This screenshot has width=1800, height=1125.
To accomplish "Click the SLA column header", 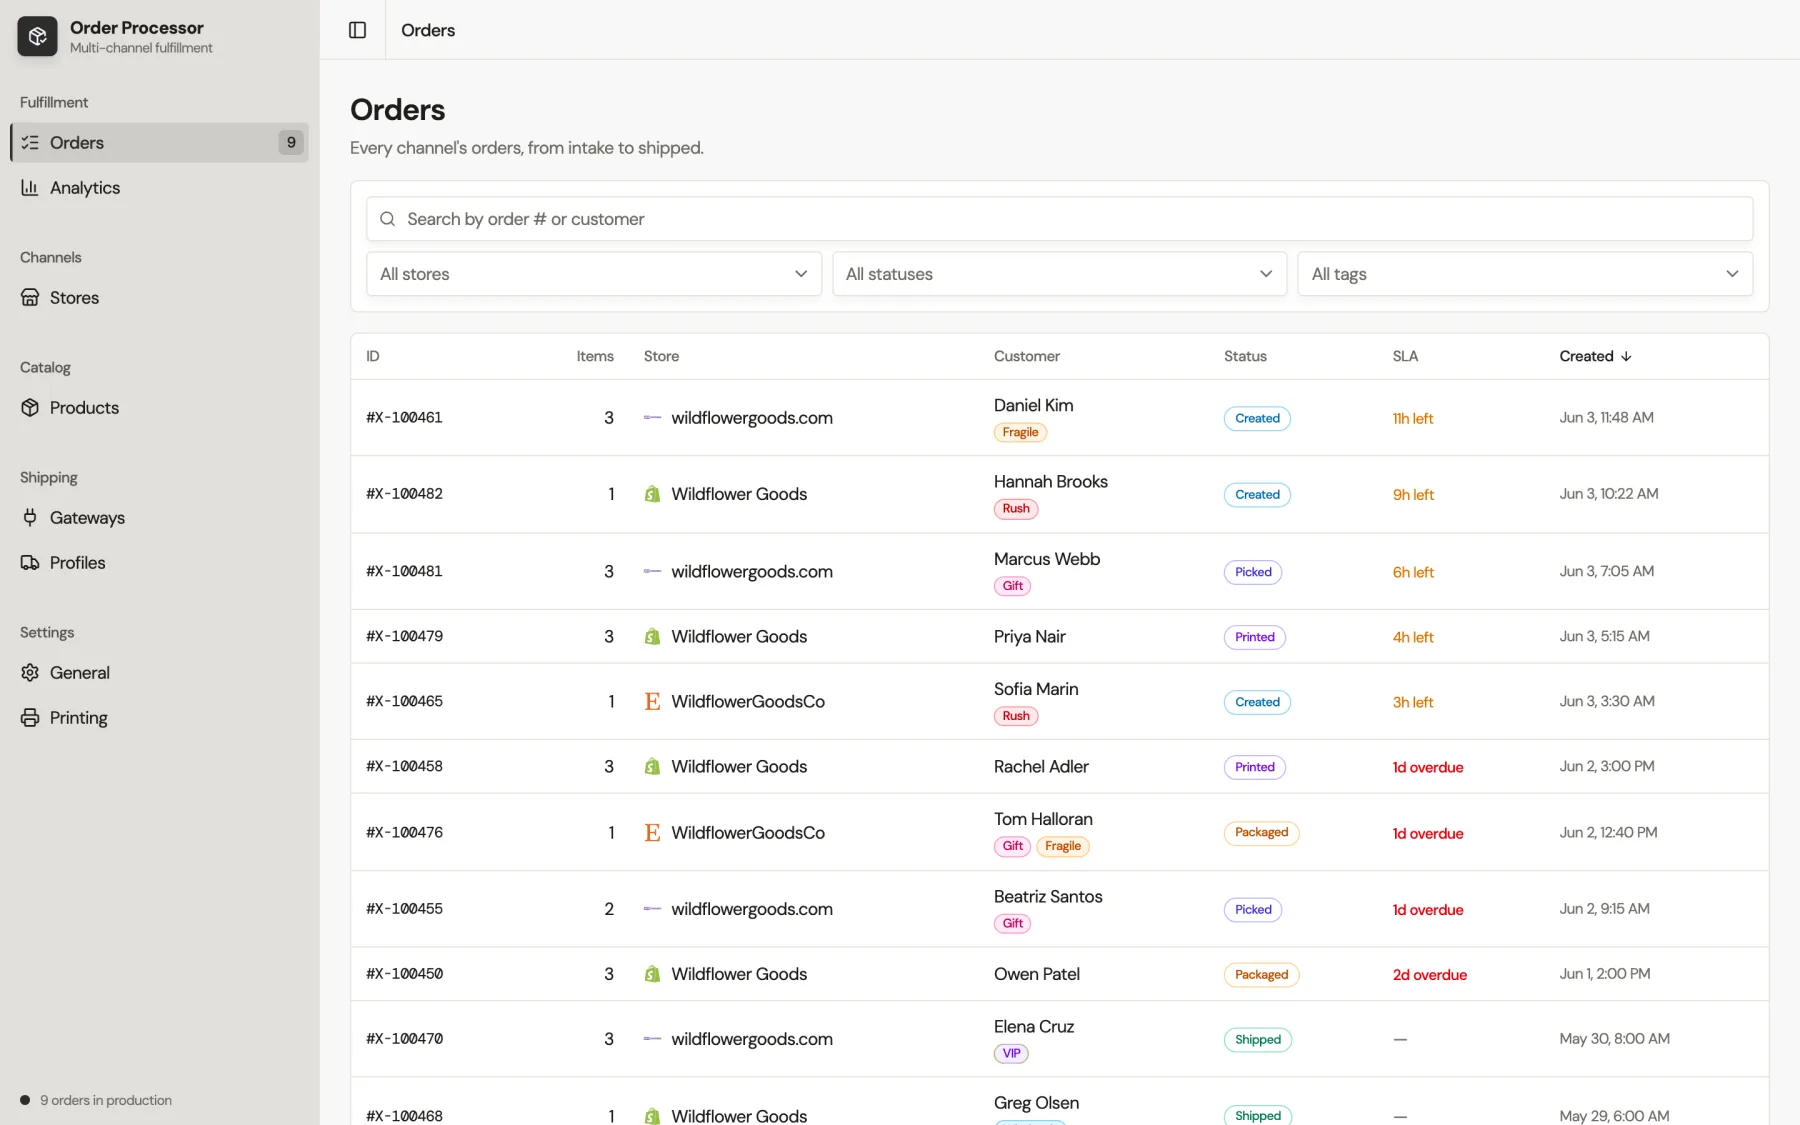I will click(x=1405, y=357).
